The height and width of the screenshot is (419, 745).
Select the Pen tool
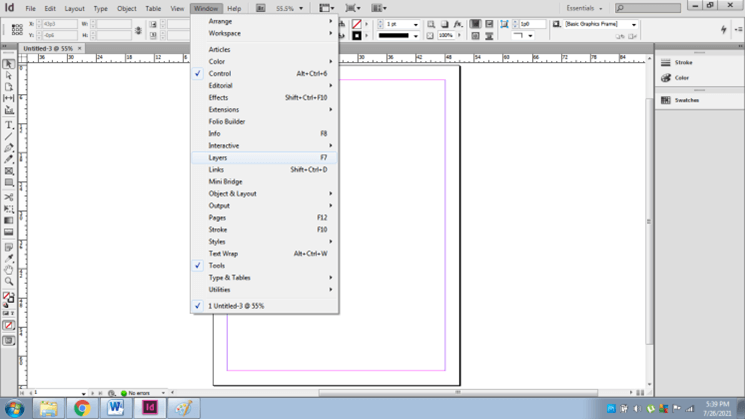9,148
